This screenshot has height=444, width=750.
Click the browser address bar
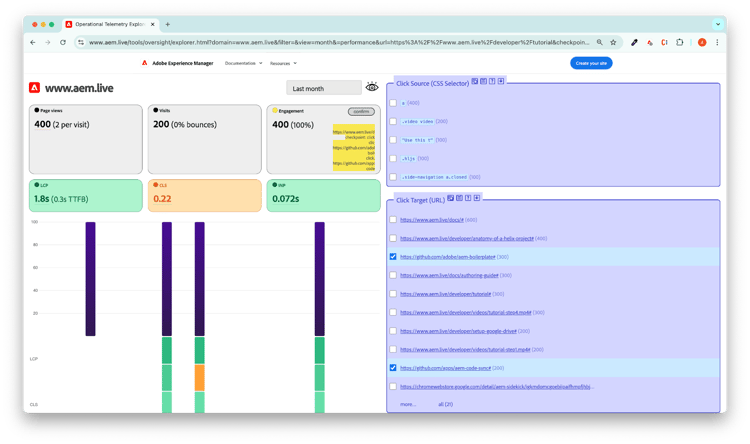coord(340,42)
